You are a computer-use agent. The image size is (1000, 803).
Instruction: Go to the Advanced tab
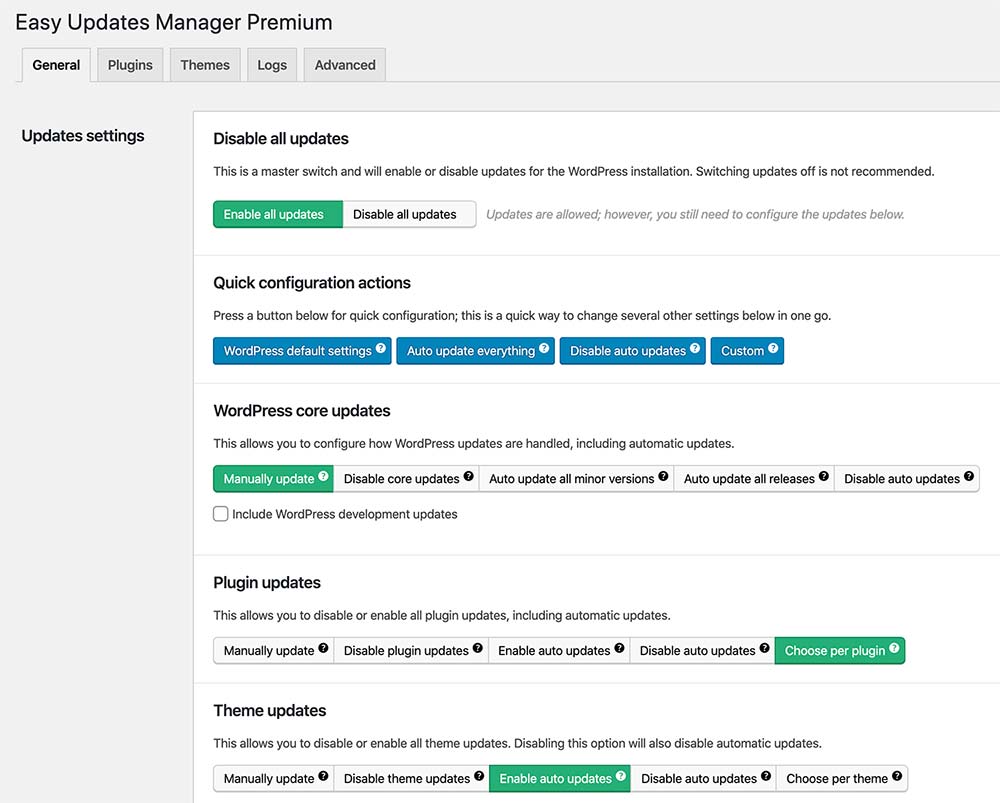tap(345, 65)
